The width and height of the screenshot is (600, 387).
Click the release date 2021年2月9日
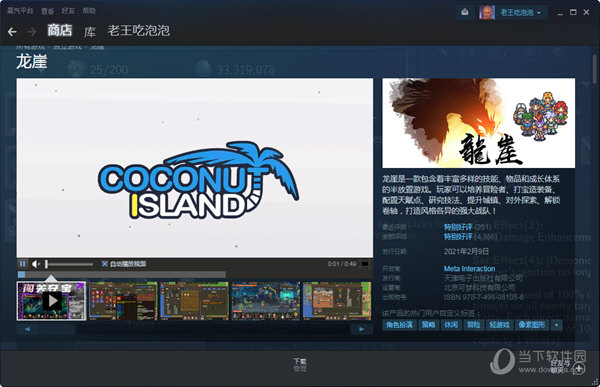tap(466, 251)
